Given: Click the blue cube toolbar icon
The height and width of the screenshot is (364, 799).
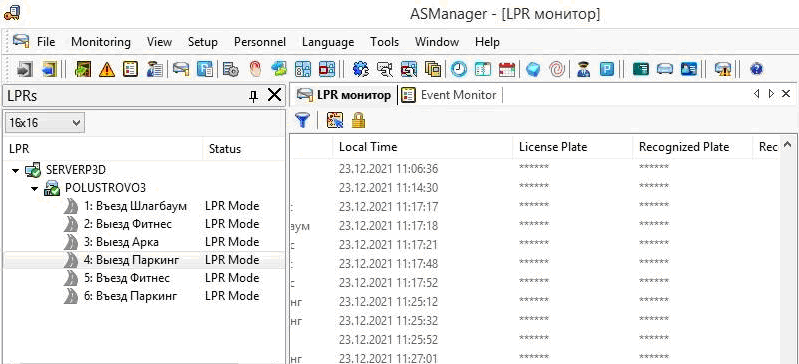Looking at the screenshot, I should [533, 69].
